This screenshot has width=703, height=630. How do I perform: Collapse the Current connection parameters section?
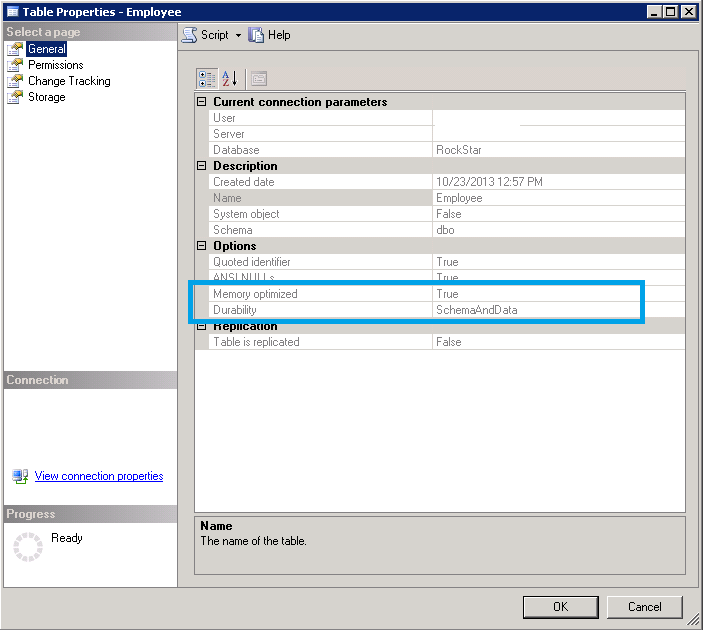point(202,102)
